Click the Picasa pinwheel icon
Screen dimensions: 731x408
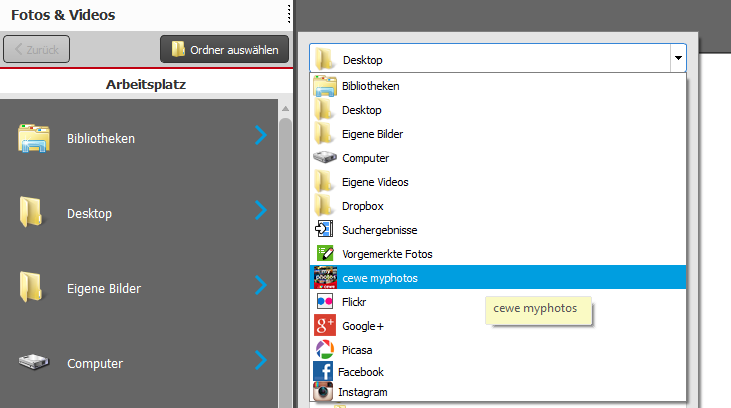pos(324,350)
